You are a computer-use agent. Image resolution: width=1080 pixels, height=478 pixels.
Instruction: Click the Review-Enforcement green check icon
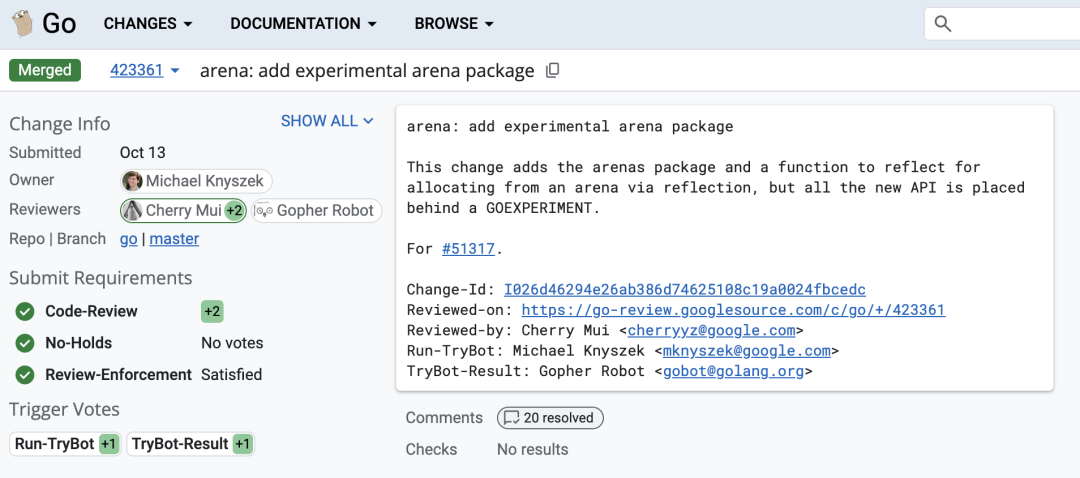[x=25, y=375]
